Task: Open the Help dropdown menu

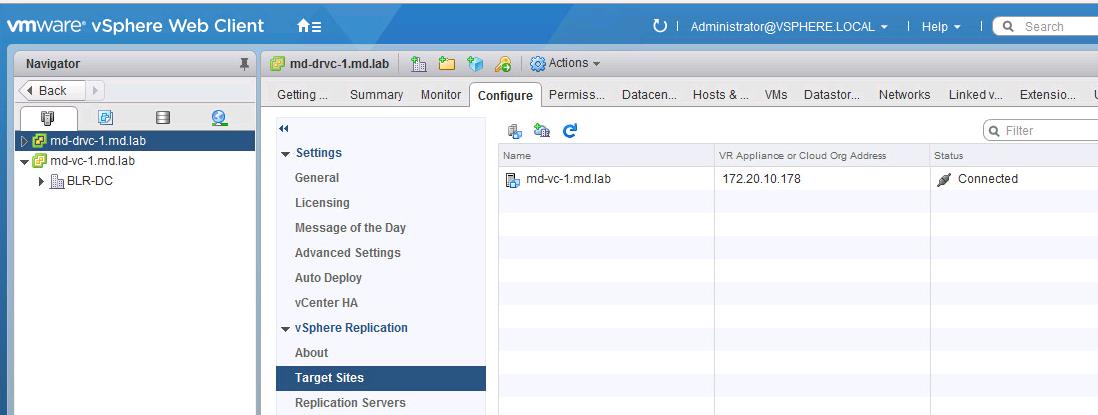Action: 941,27
